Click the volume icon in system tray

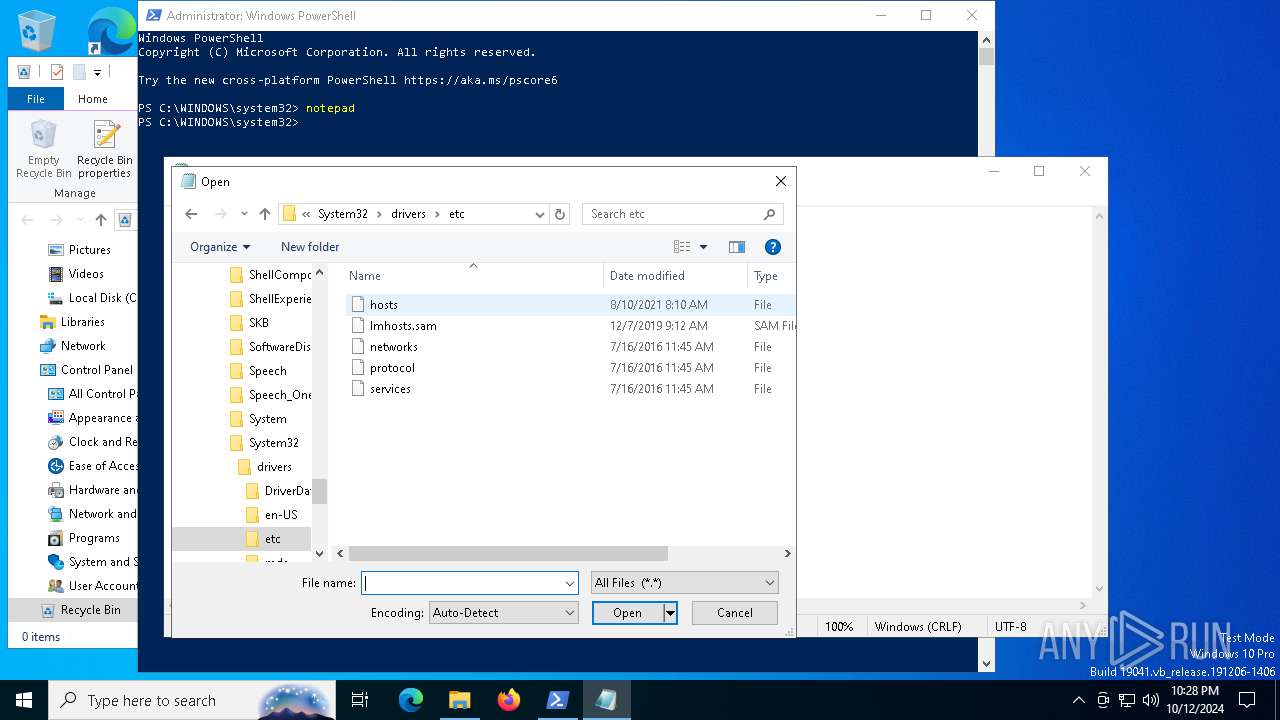(1151, 700)
